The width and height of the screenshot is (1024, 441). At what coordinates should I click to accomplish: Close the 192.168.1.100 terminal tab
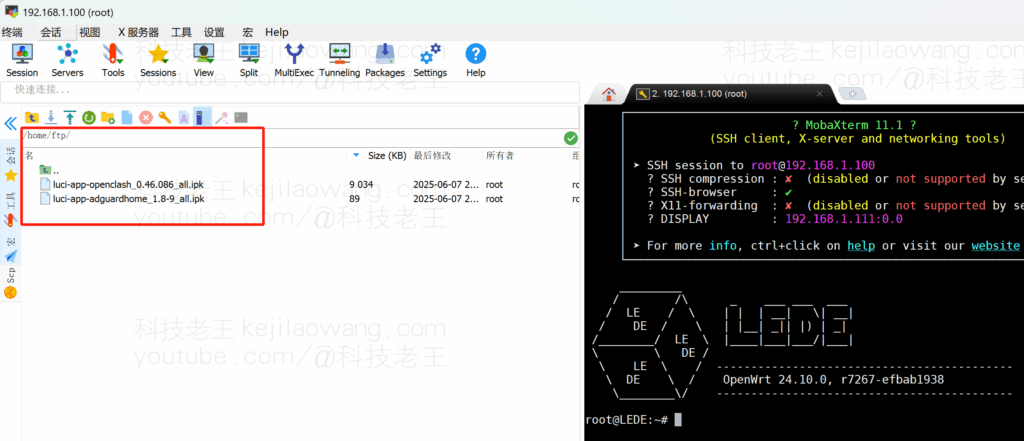[x=820, y=94]
